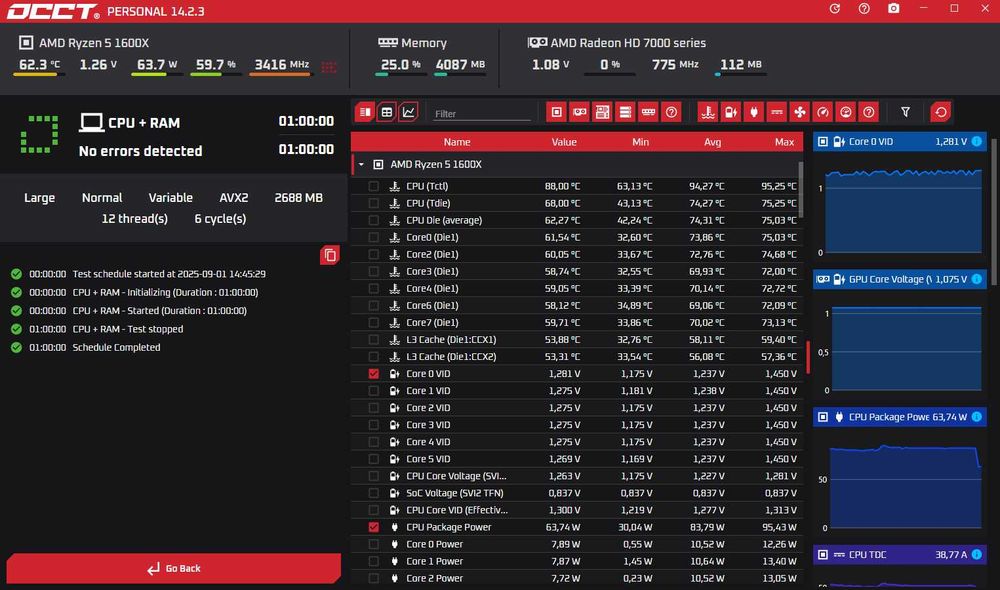Select the CPU TDC graph header
Viewport: 1000px width, 590px height.
tap(899, 555)
